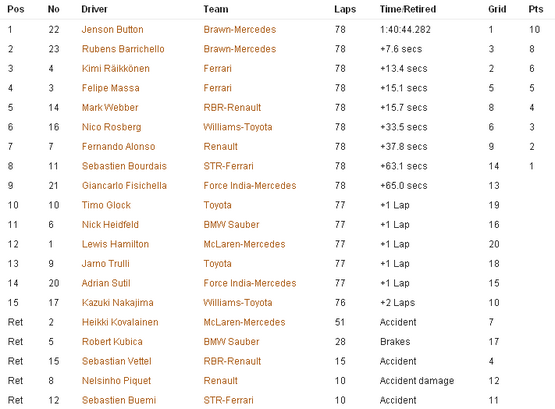555x409 pixels.
Task: Open the Lewis Hamilton driver link
Action: pos(115,244)
